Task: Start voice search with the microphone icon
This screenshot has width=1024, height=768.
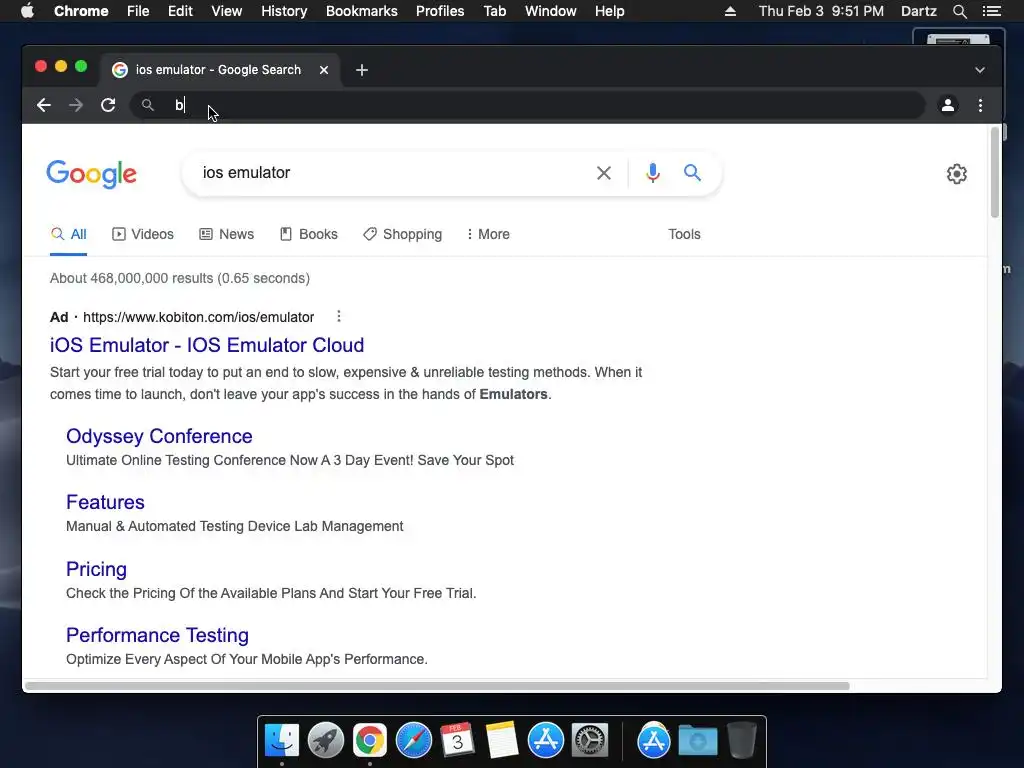Action: point(652,173)
